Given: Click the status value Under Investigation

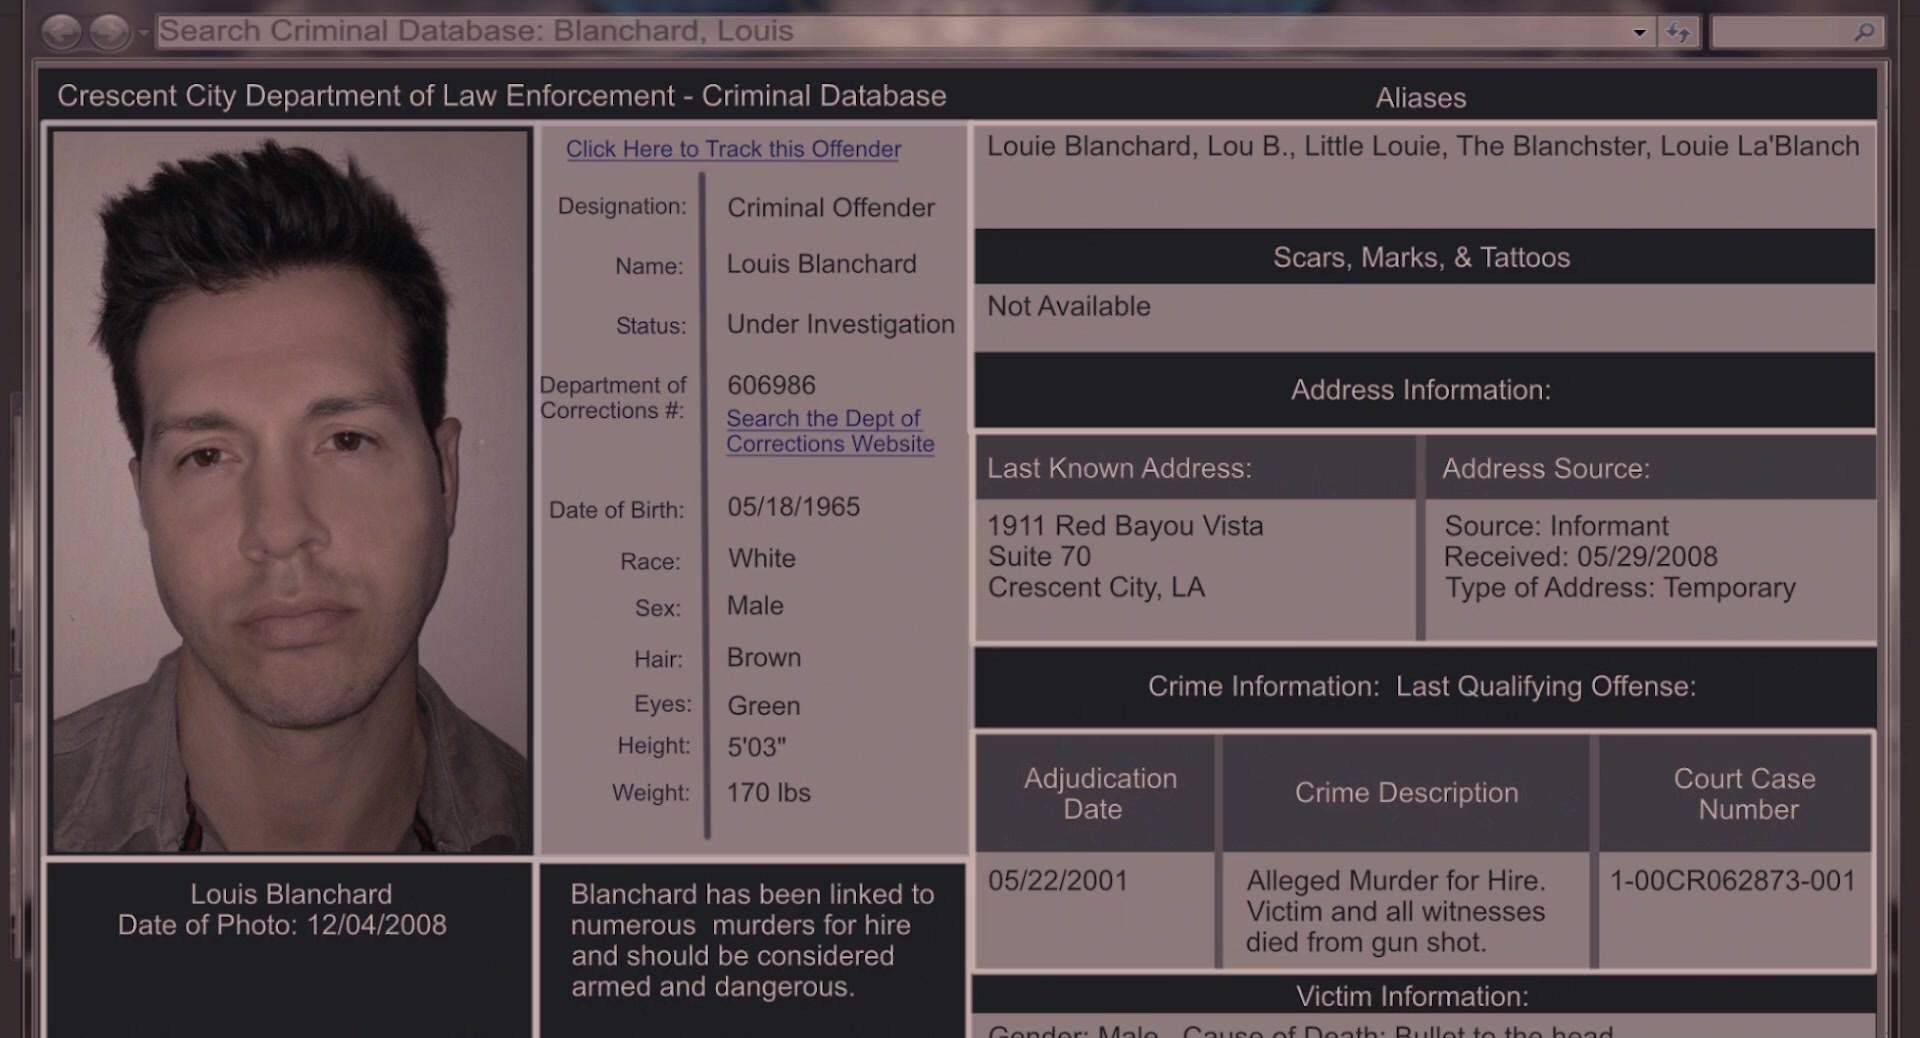Looking at the screenshot, I should 840,324.
